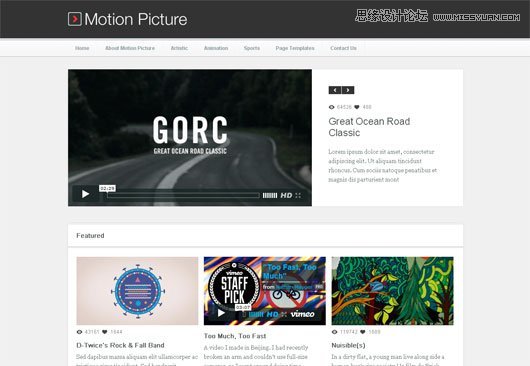
Task: Select the Artistic menu item
Action: coord(179,48)
